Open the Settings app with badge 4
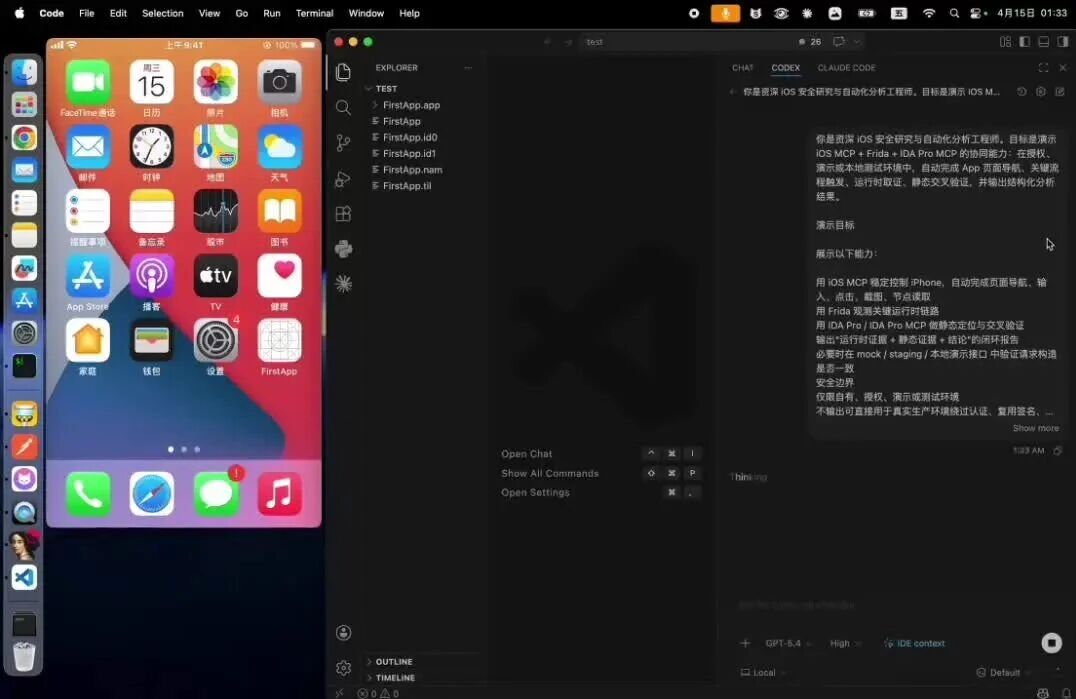 coord(215,340)
